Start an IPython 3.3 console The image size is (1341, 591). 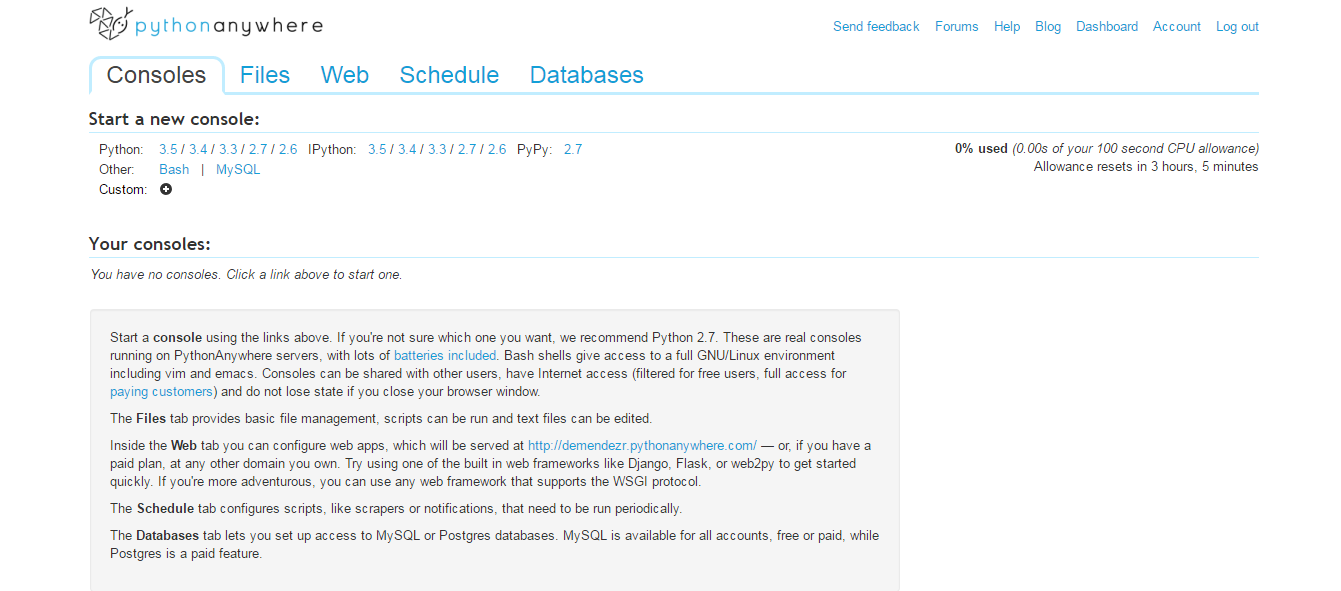pyautogui.click(x=437, y=149)
